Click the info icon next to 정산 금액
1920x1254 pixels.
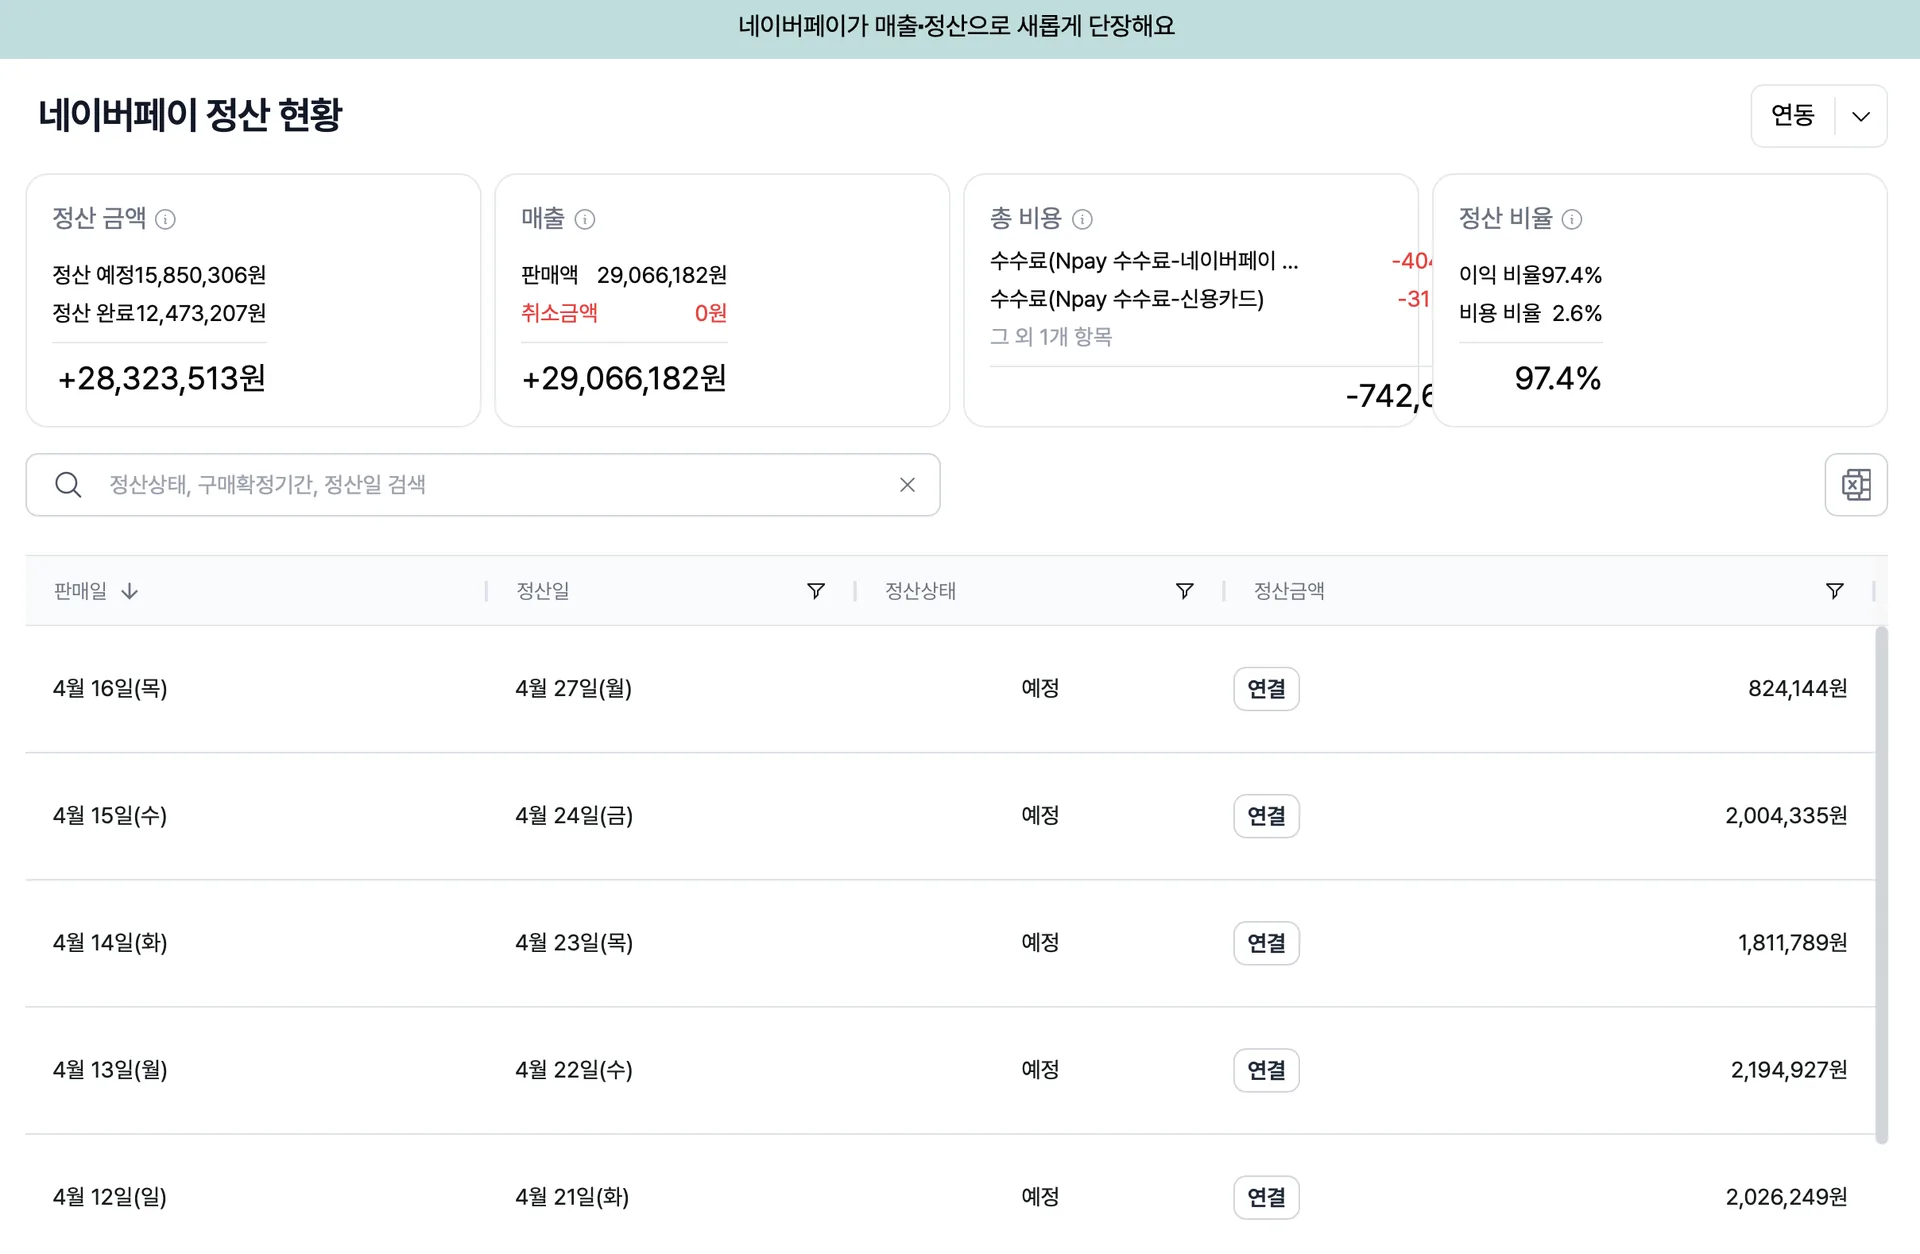point(166,219)
